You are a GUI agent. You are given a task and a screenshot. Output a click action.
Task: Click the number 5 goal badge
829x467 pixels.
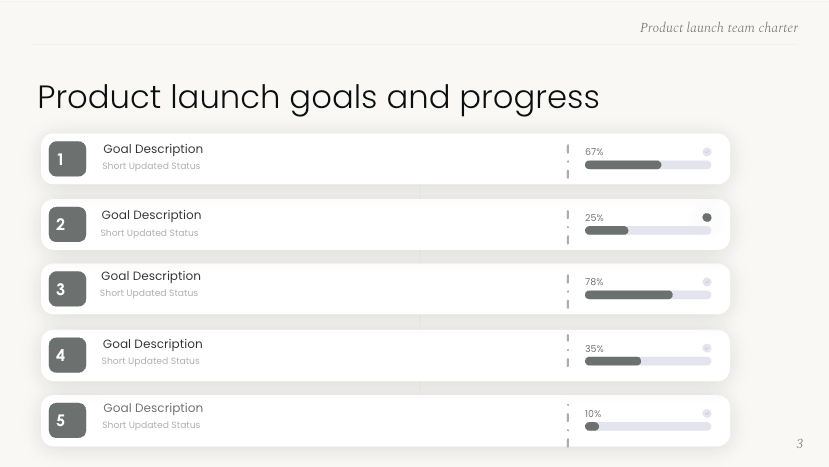click(x=67, y=420)
